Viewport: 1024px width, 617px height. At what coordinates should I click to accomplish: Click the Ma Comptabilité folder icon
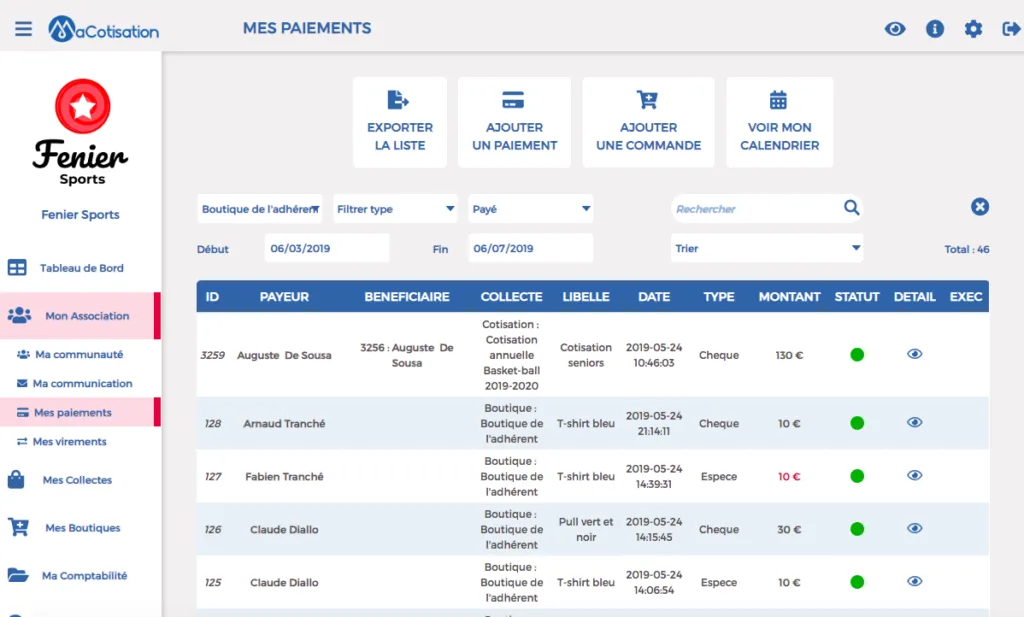(18, 575)
